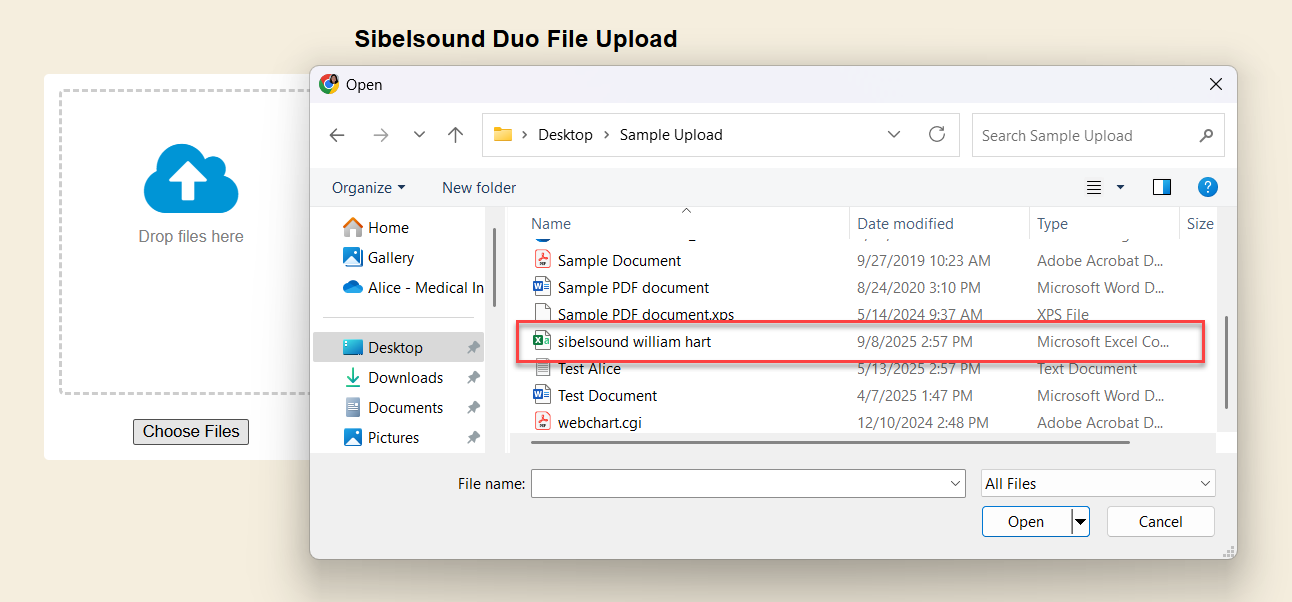The height and width of the screenshot is (602, 1292).
Task: Open the All Files type dropdown
Action: (x=1098, y=484)
